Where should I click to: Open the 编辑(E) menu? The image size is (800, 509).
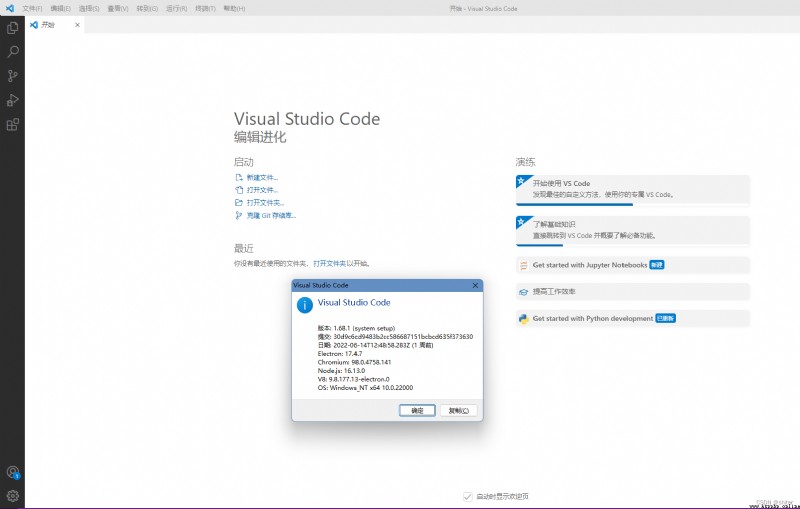click(x=60, y=9)
